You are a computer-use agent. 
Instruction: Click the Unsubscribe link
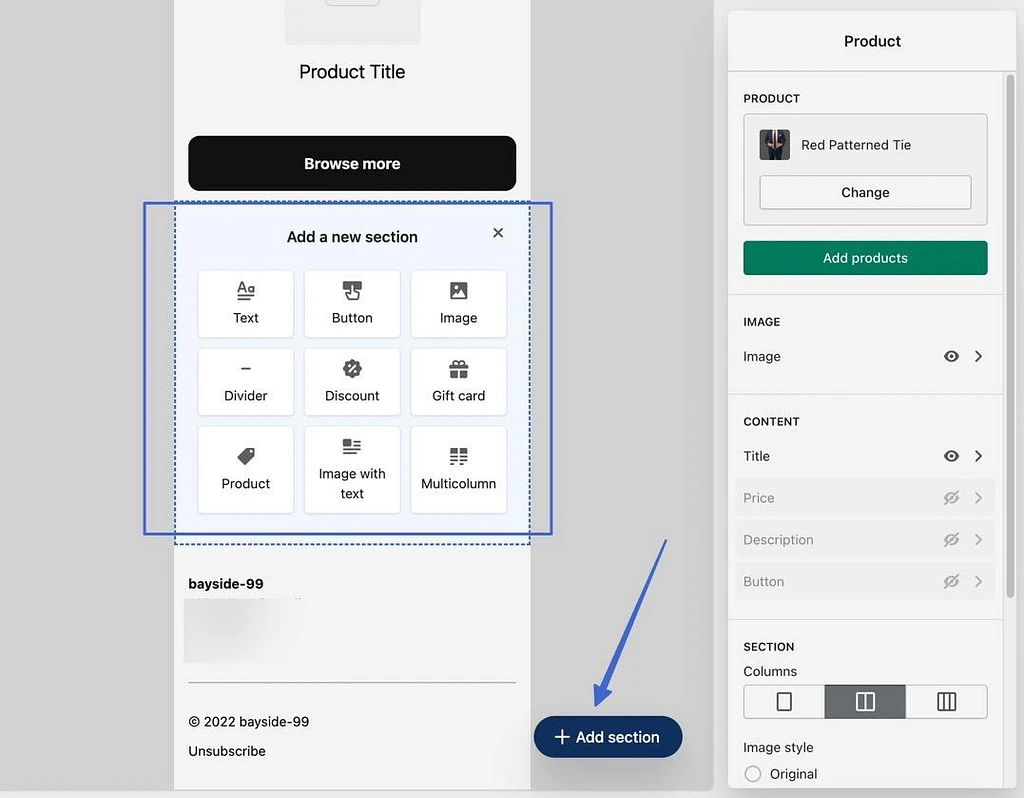click(x=227, y=751)
